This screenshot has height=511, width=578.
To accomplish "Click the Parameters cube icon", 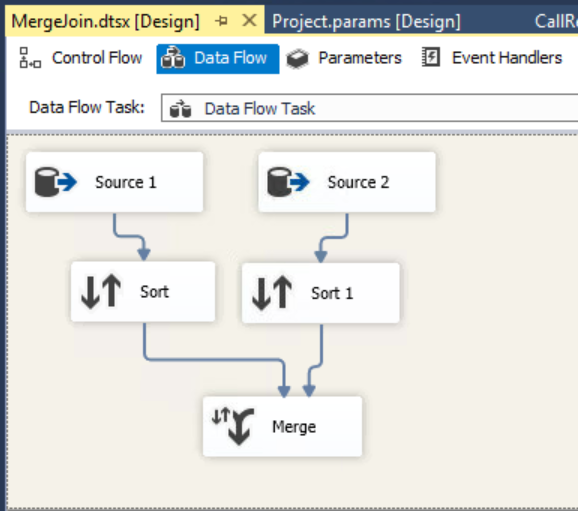I will [x=297, y=58].
